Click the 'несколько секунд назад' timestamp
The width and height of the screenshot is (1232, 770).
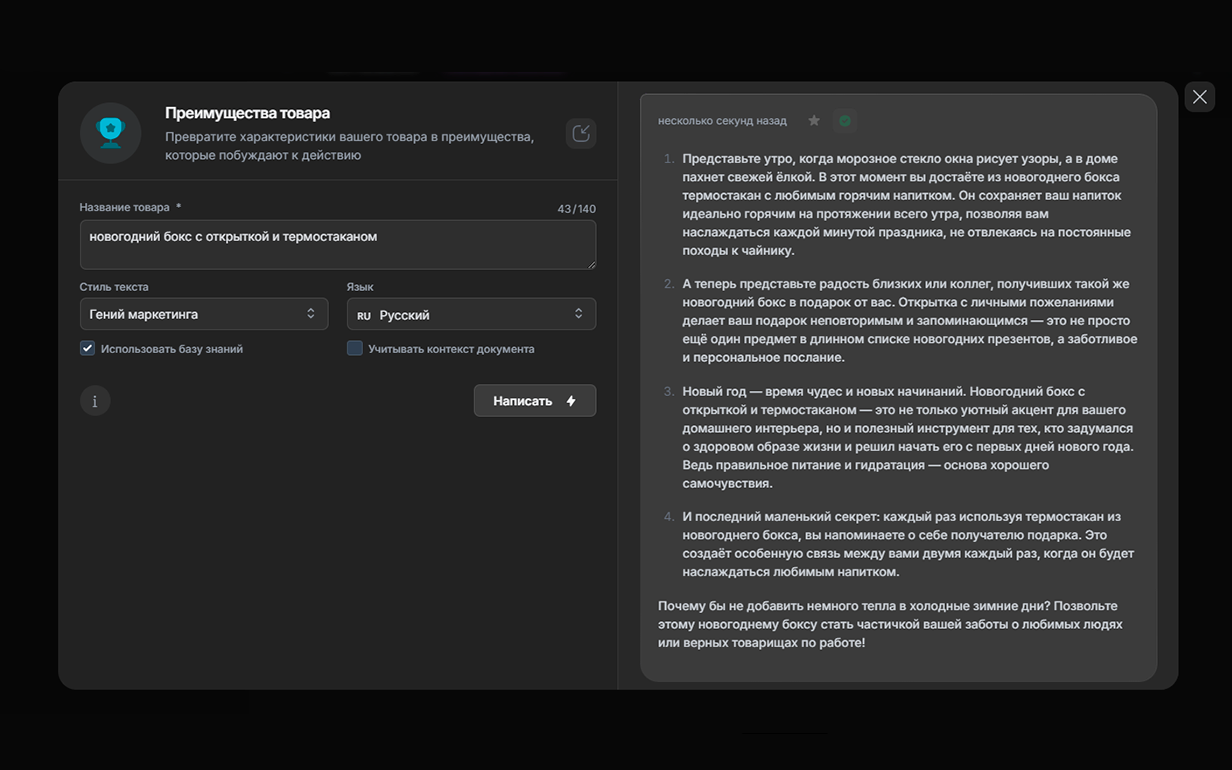[722, 121]
